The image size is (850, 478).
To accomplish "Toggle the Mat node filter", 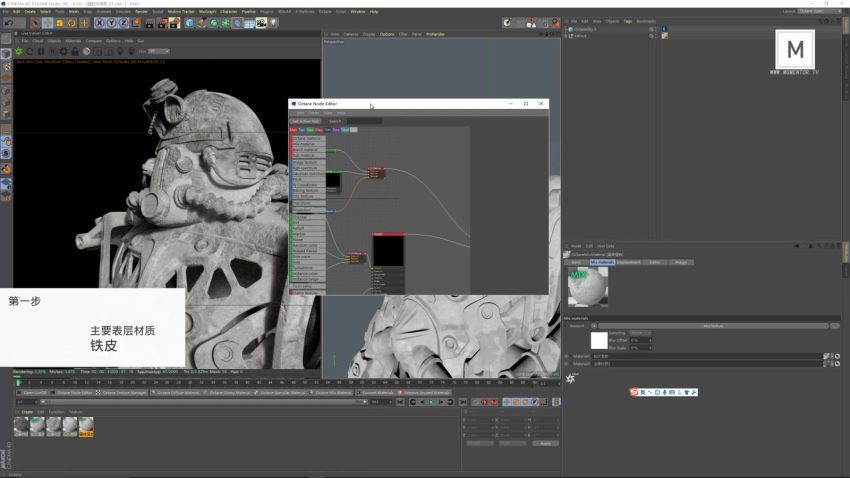I will point(293,130).
